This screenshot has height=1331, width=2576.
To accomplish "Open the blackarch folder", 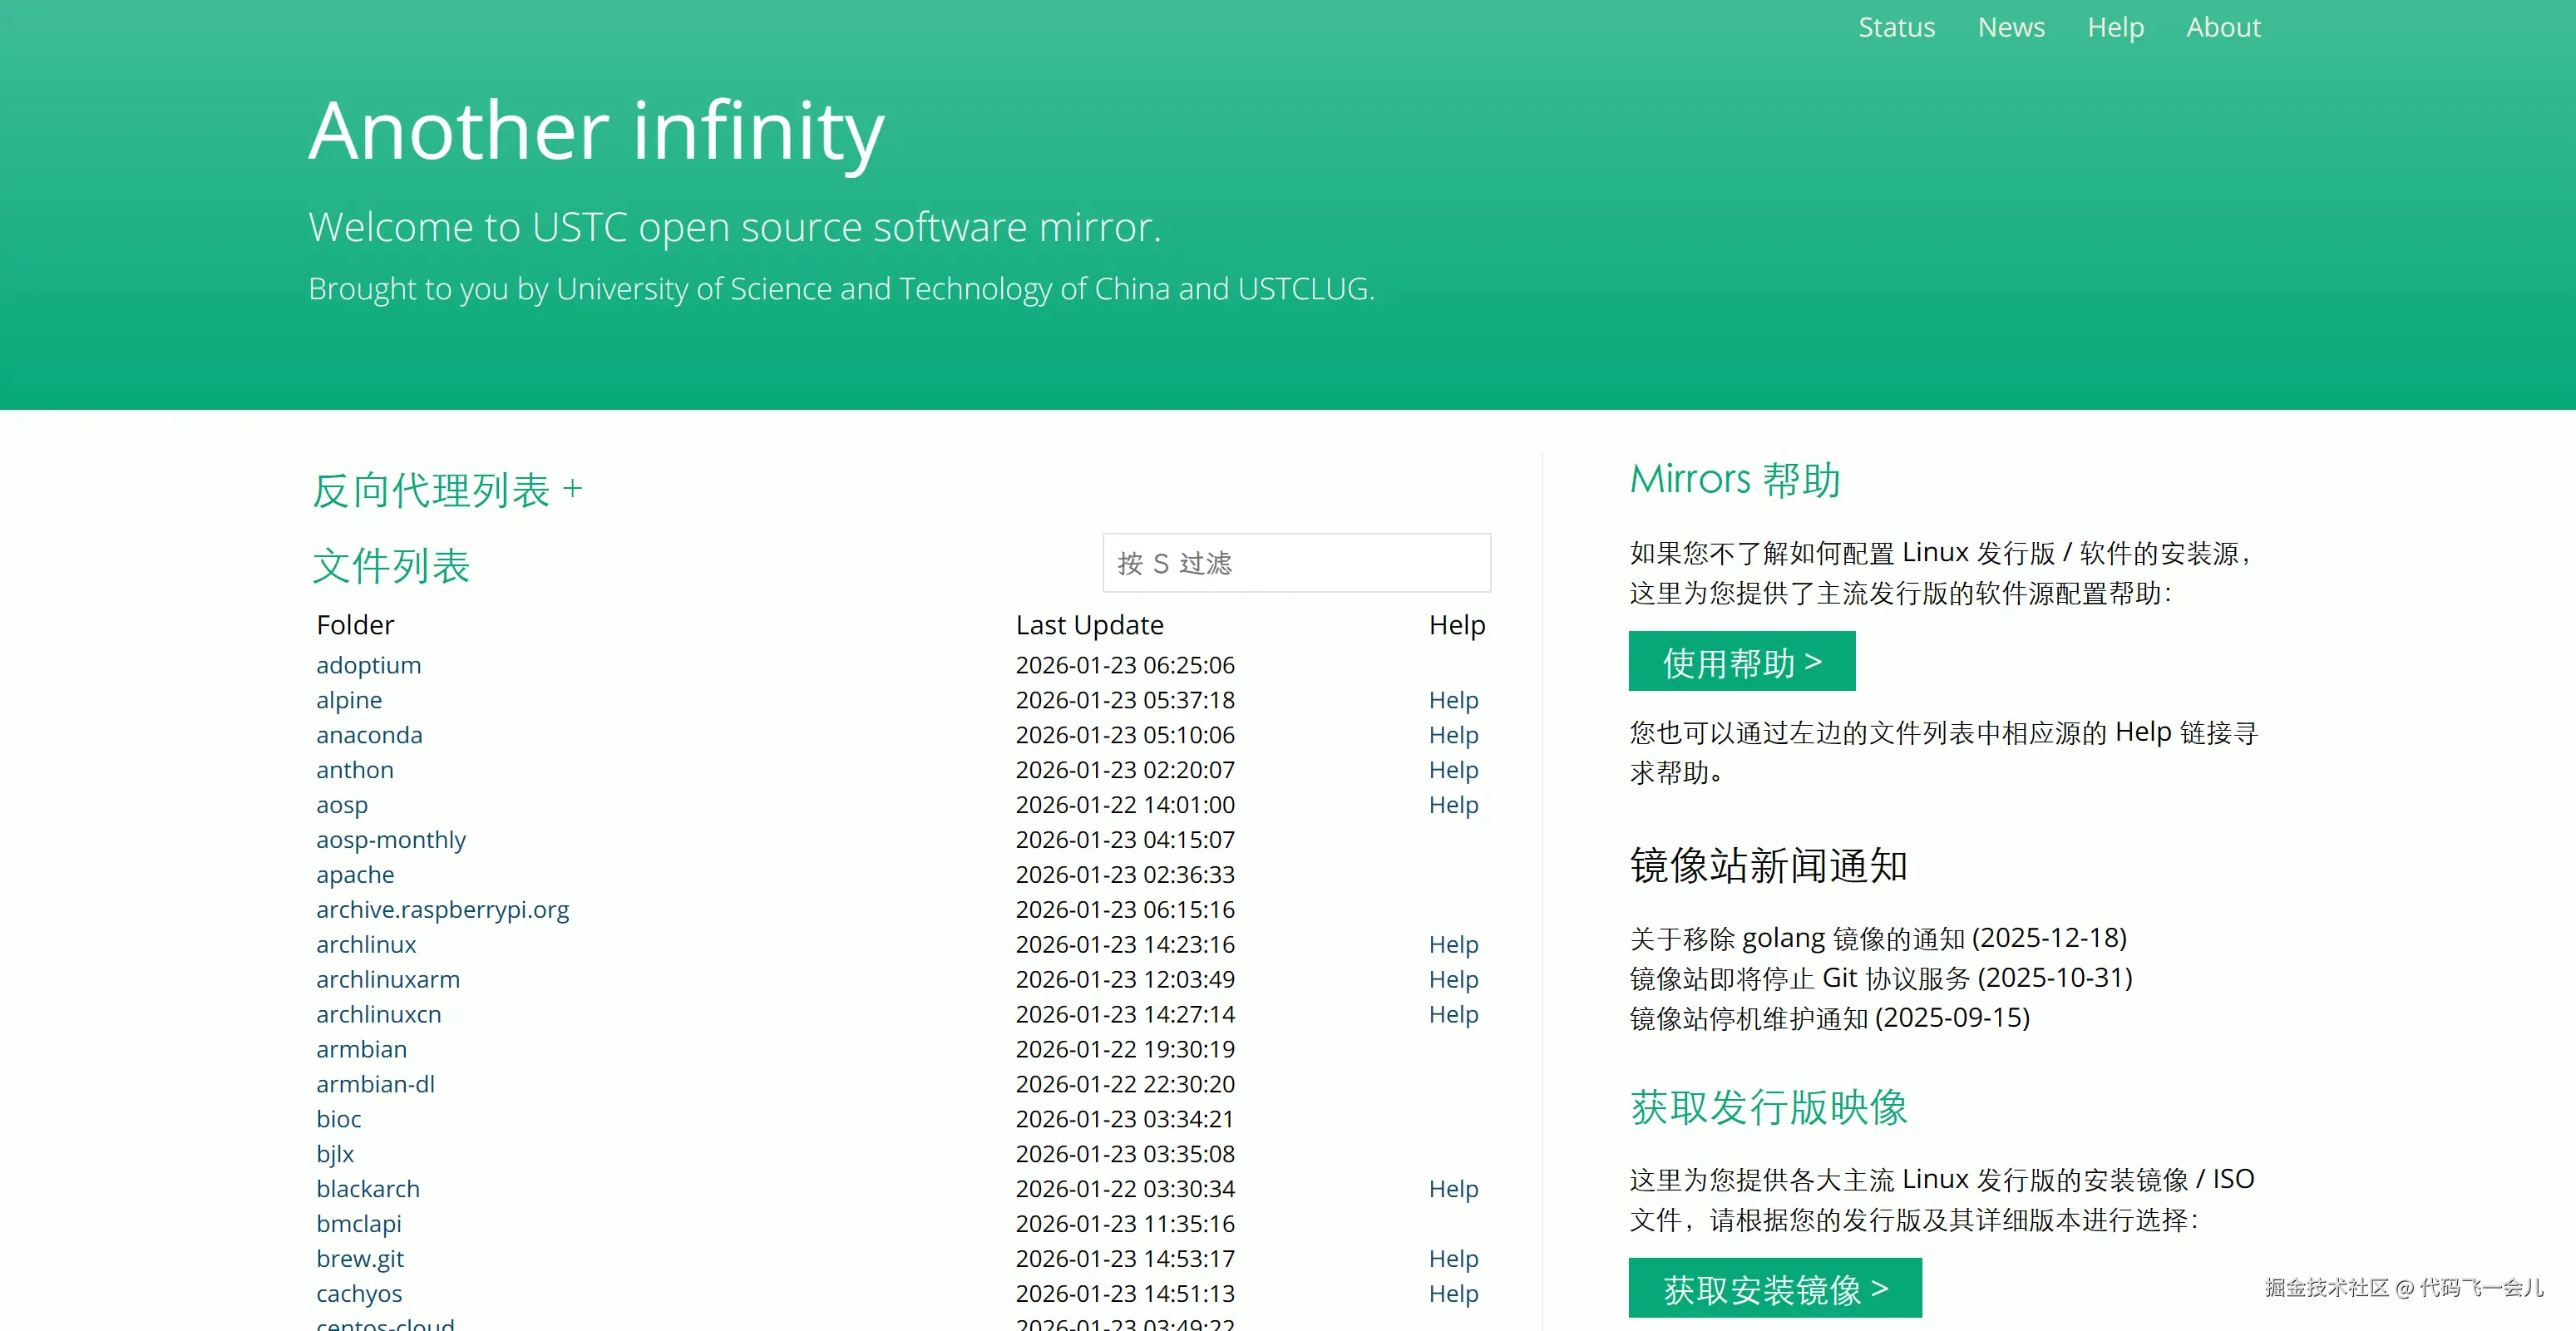I will pyautogui.click(x=367, y=1188).
